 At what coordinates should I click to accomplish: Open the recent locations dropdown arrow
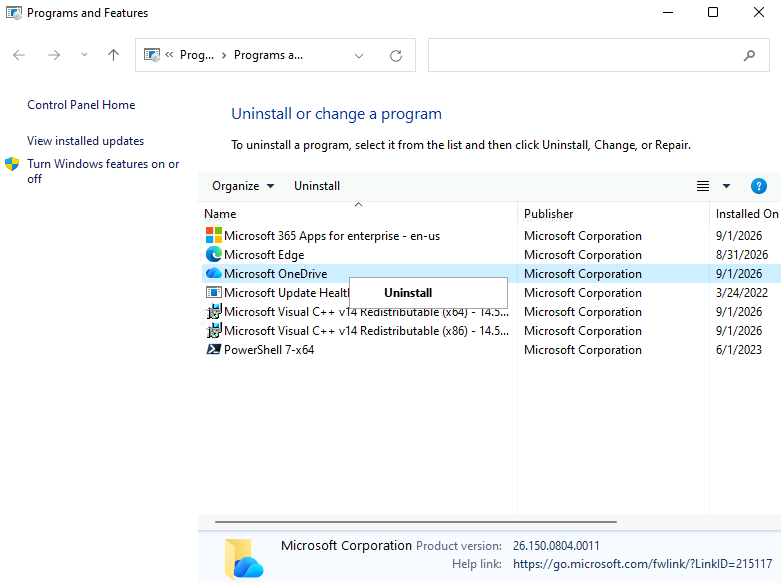pos(84,55)
